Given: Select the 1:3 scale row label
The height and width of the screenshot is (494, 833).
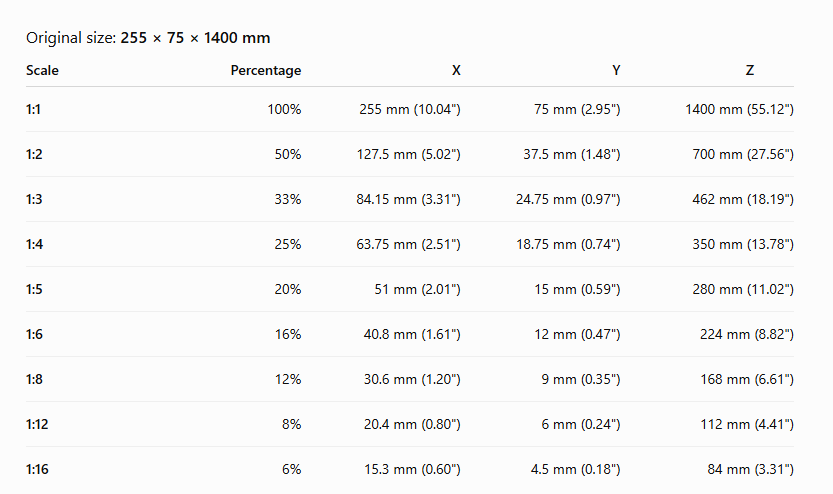Looking at the screenshot, I should click(34, 199).
